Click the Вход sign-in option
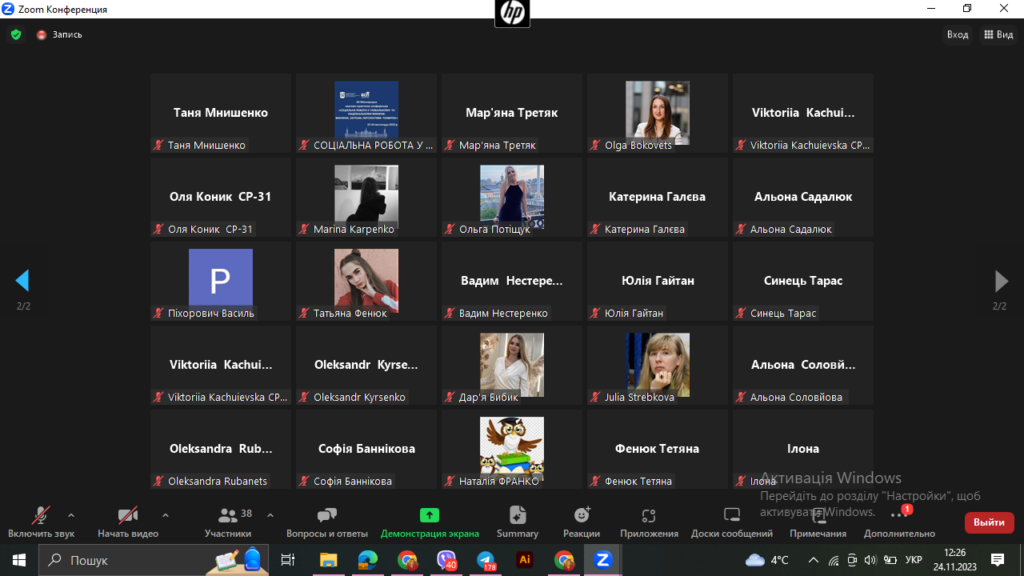Screen dimensions: 1024x576 957,34
